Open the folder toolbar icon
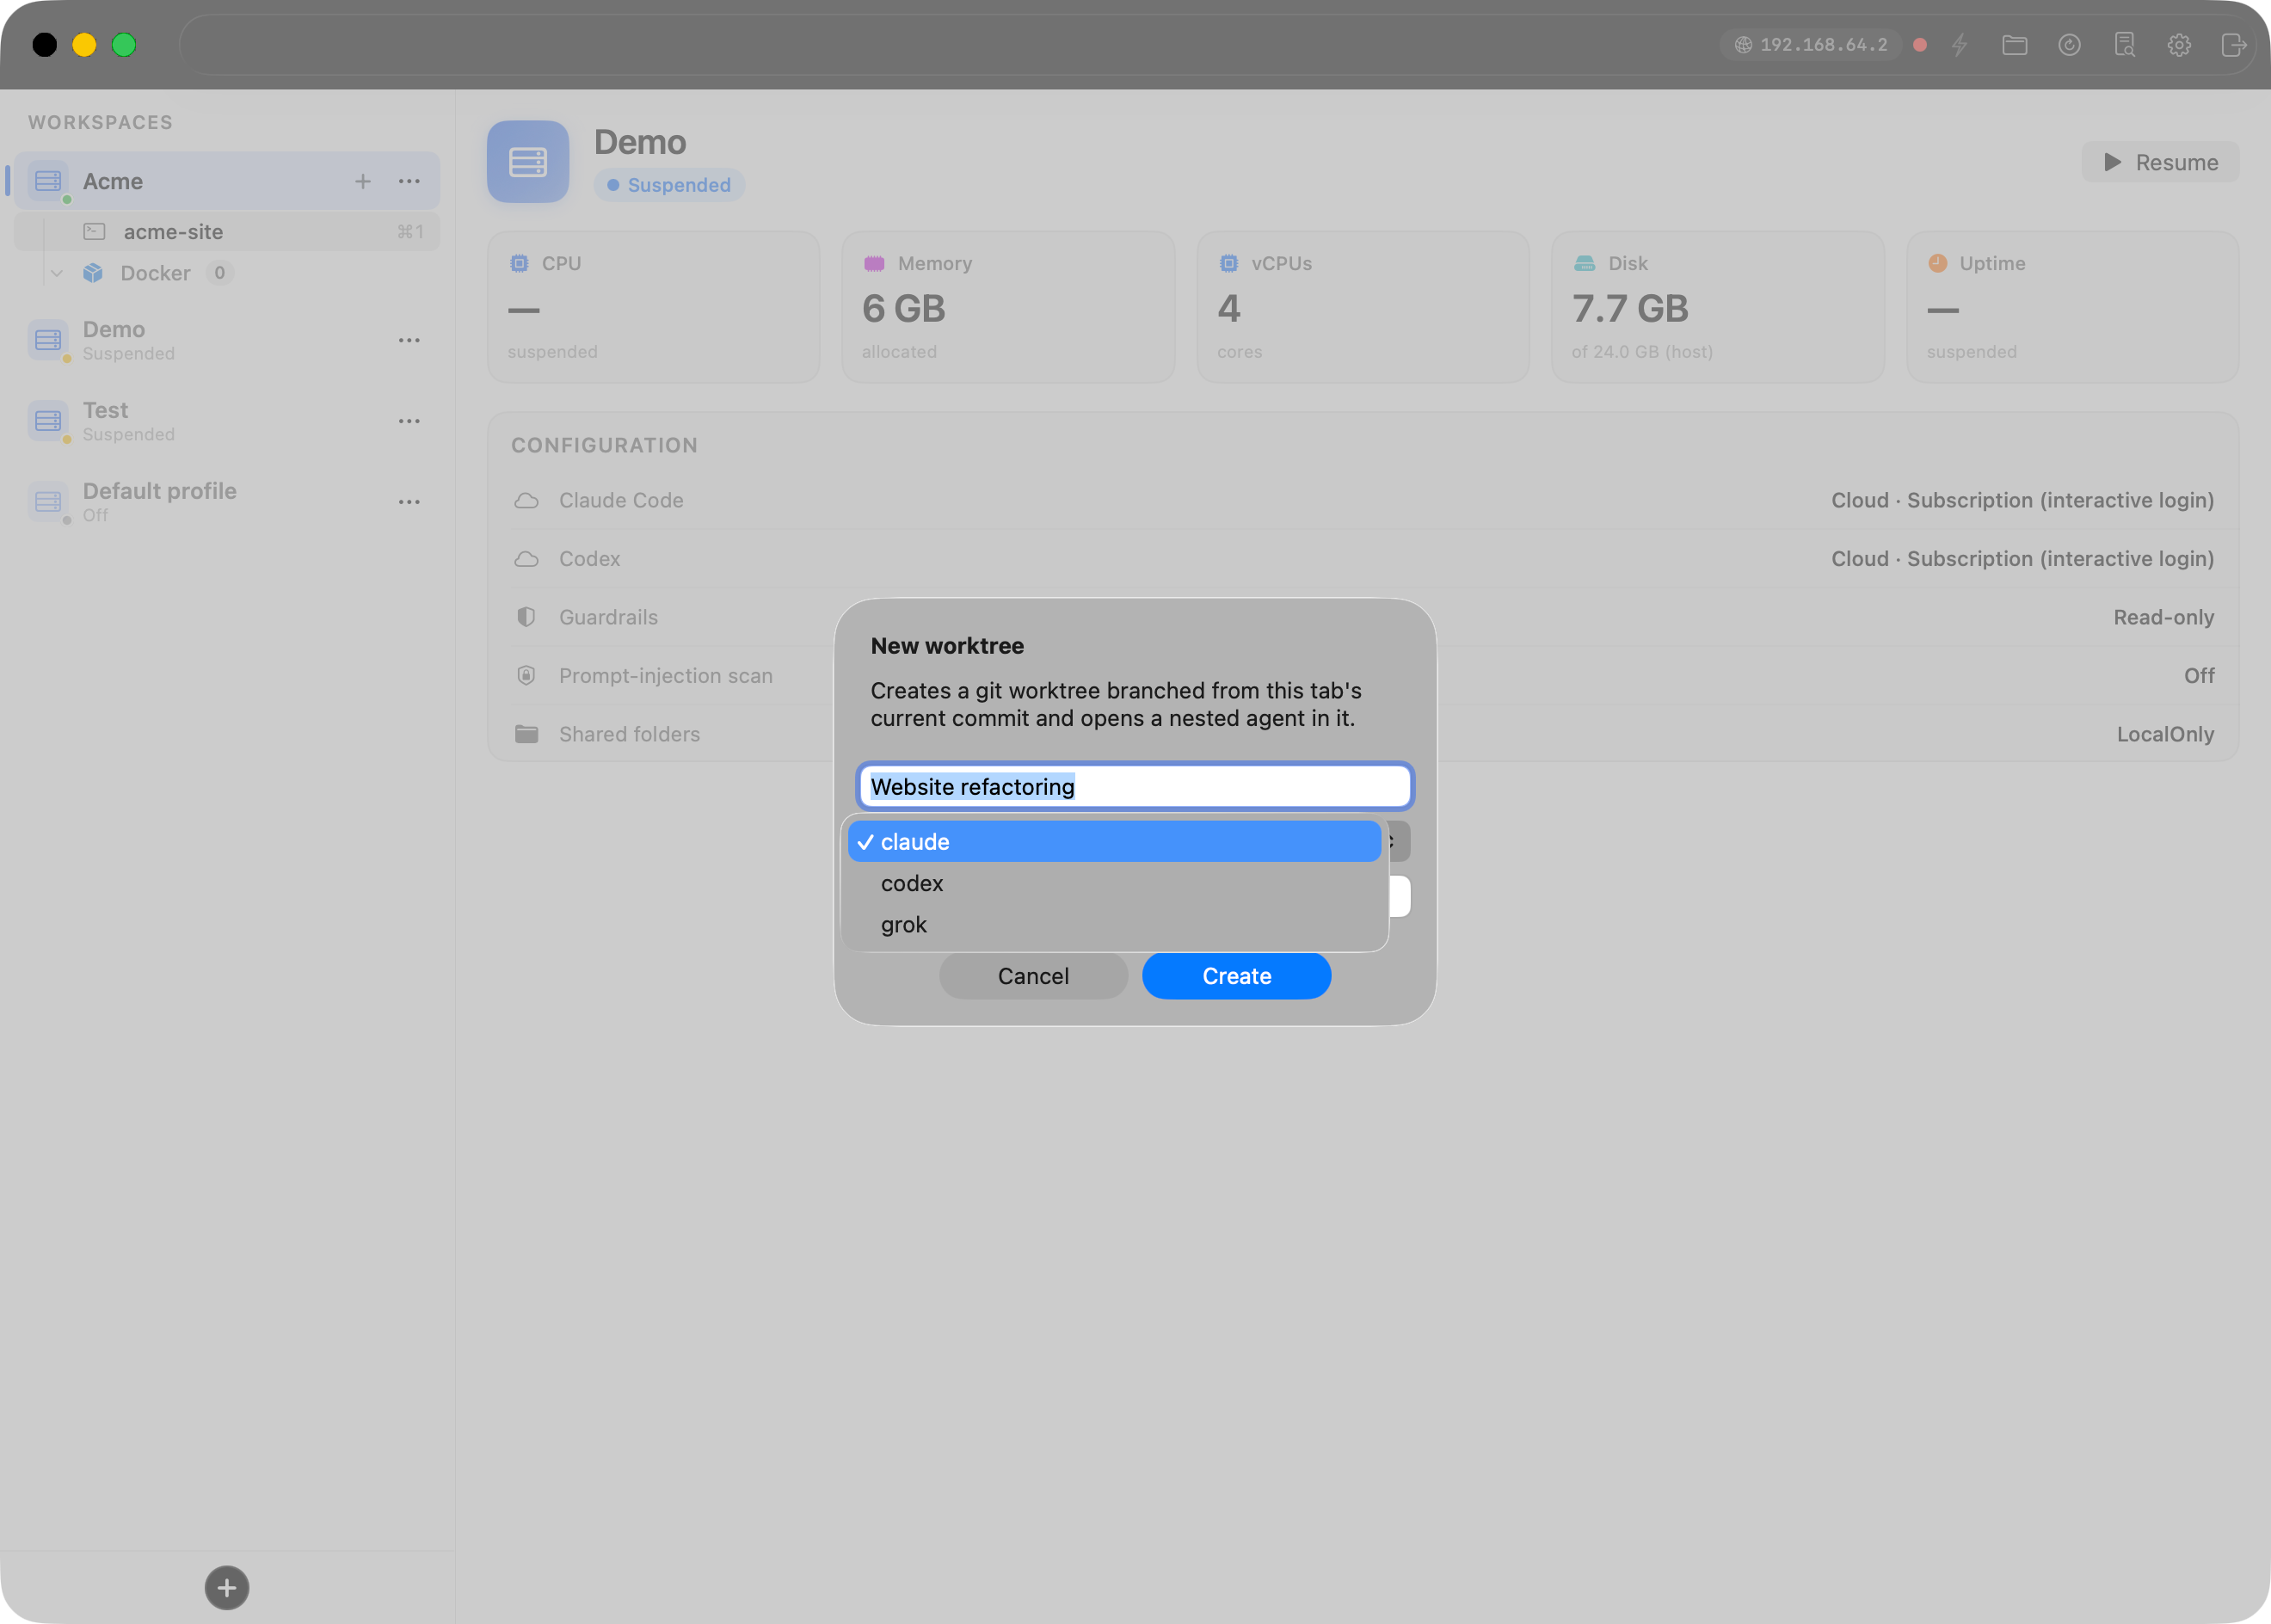 pos(2015,45)
